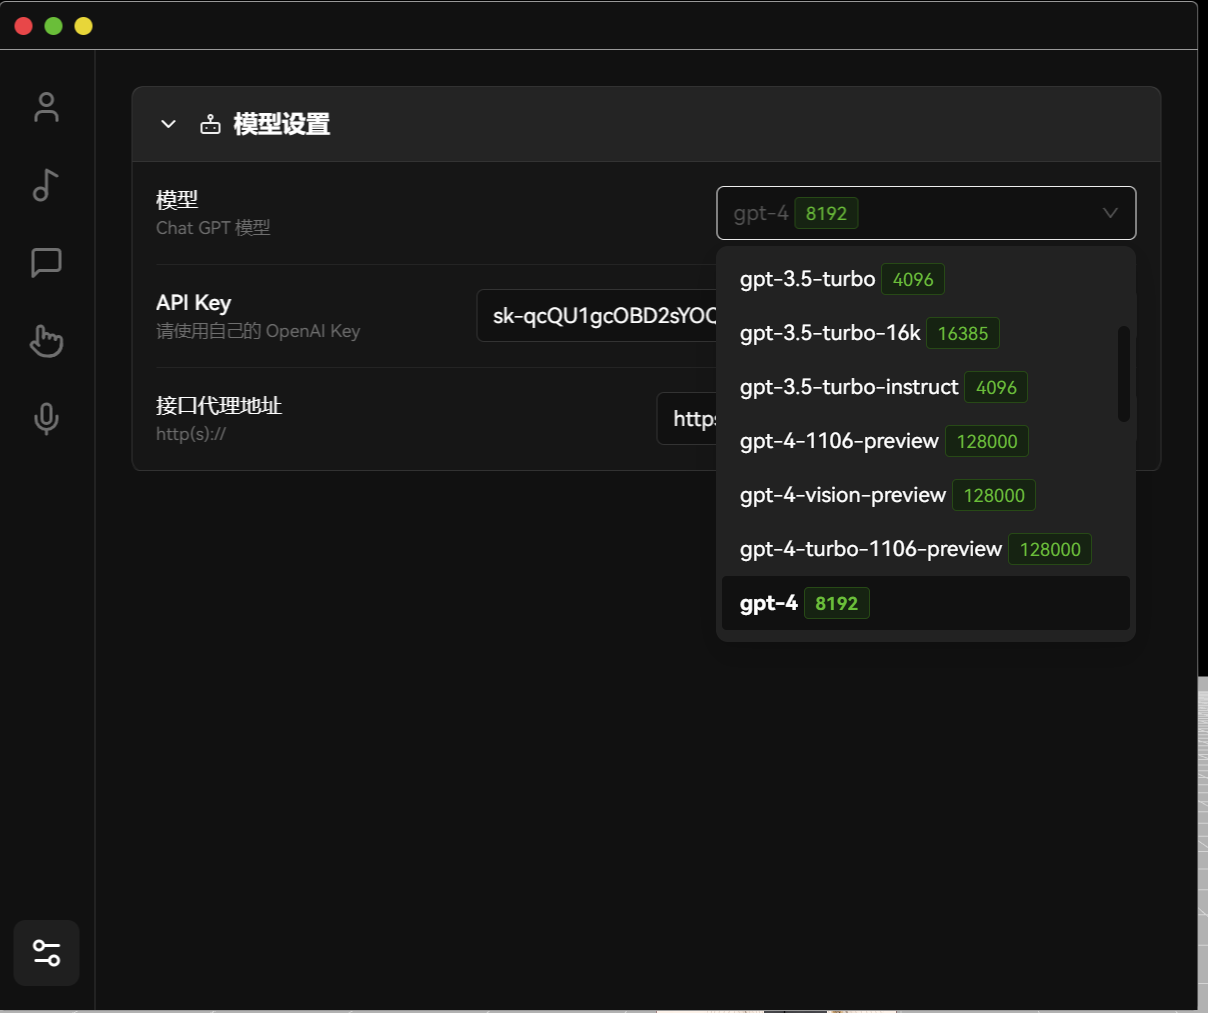Click the green window button
1208x1013 pixels.
click(54, 26)
